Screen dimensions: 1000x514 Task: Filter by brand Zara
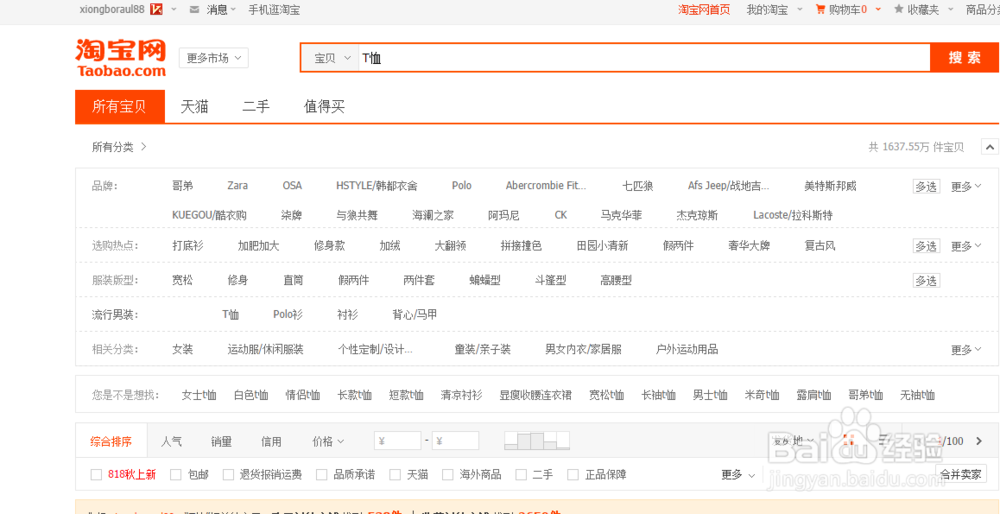coord(238,186)
